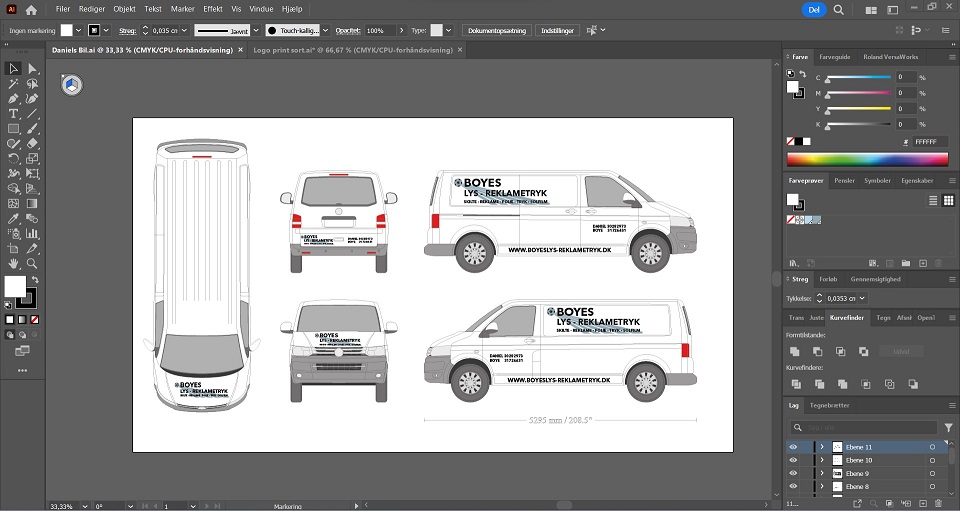Open Farve panel options menu
960x511 pixels.
click(x=952, y=57)
